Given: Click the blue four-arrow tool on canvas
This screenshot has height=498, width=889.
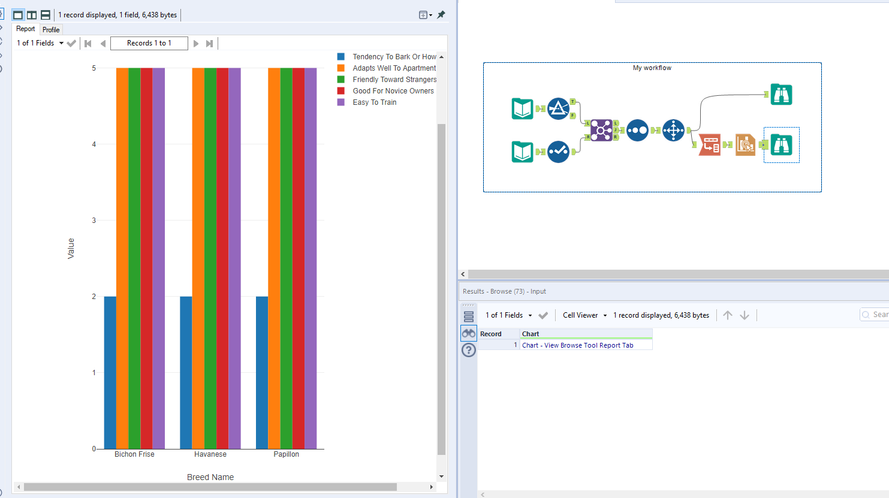Looking at the screenshot, I should click(673, 130).
